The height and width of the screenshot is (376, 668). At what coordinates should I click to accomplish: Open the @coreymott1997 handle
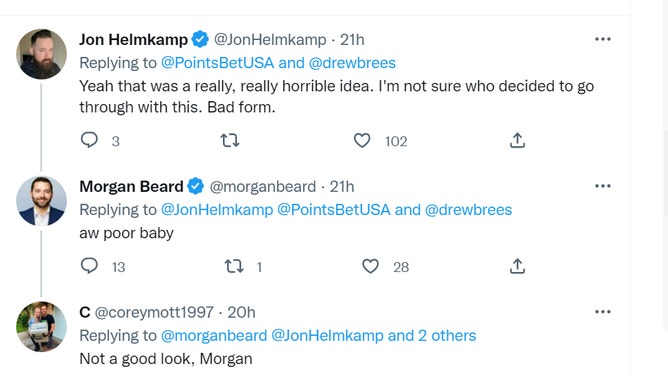154,313
